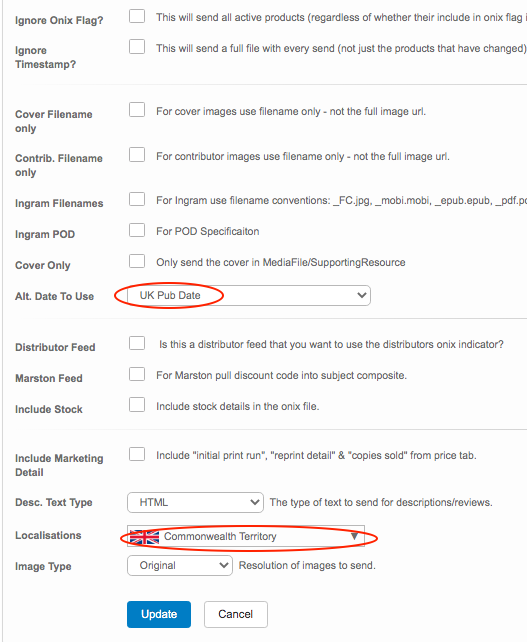Check the Ingram POD box
This screenshot has height=642, width=527.
[137, 230]
